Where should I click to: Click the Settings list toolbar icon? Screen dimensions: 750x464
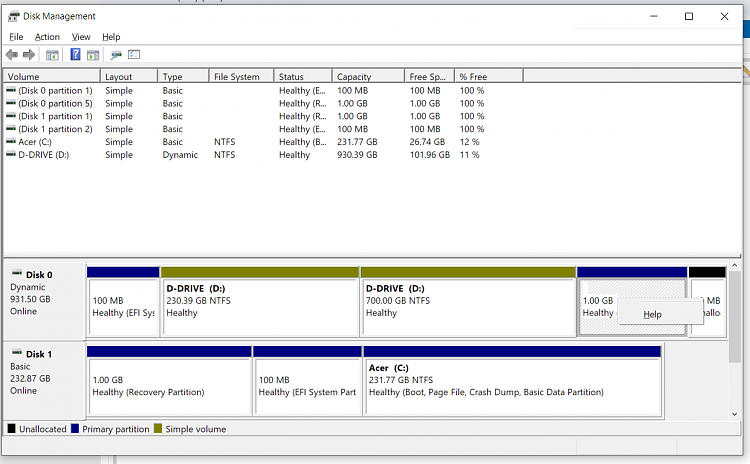click(x=134, y=55)
